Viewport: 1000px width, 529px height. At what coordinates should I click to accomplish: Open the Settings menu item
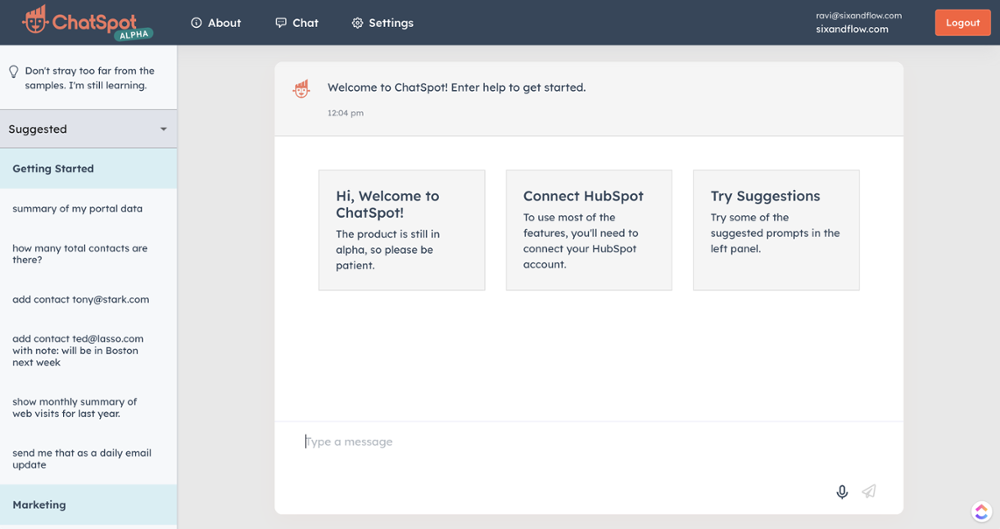[383, 23]
